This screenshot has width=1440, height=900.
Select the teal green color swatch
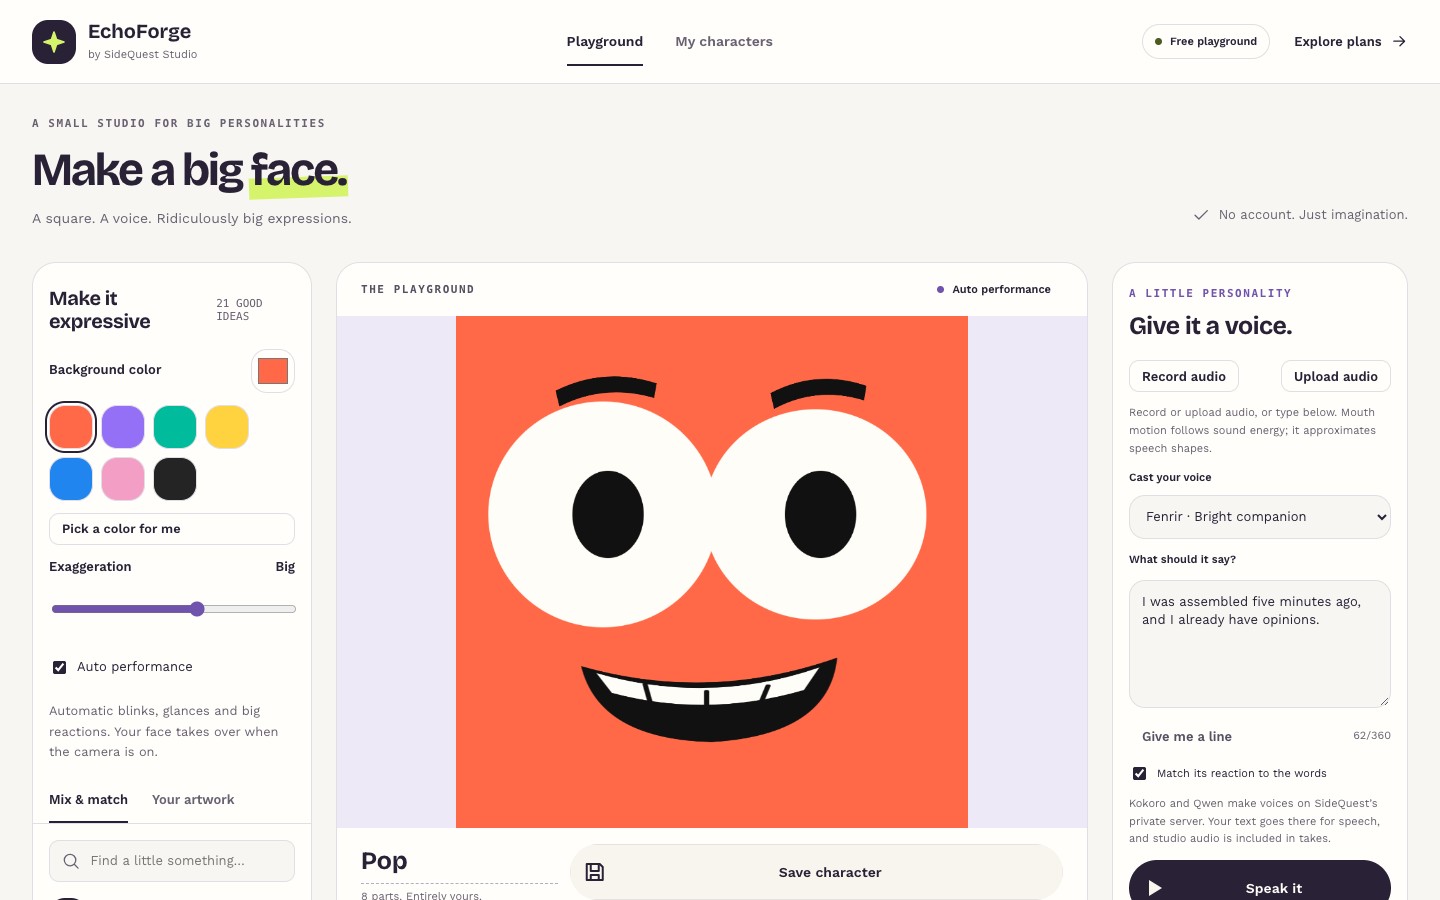(175, 427)
